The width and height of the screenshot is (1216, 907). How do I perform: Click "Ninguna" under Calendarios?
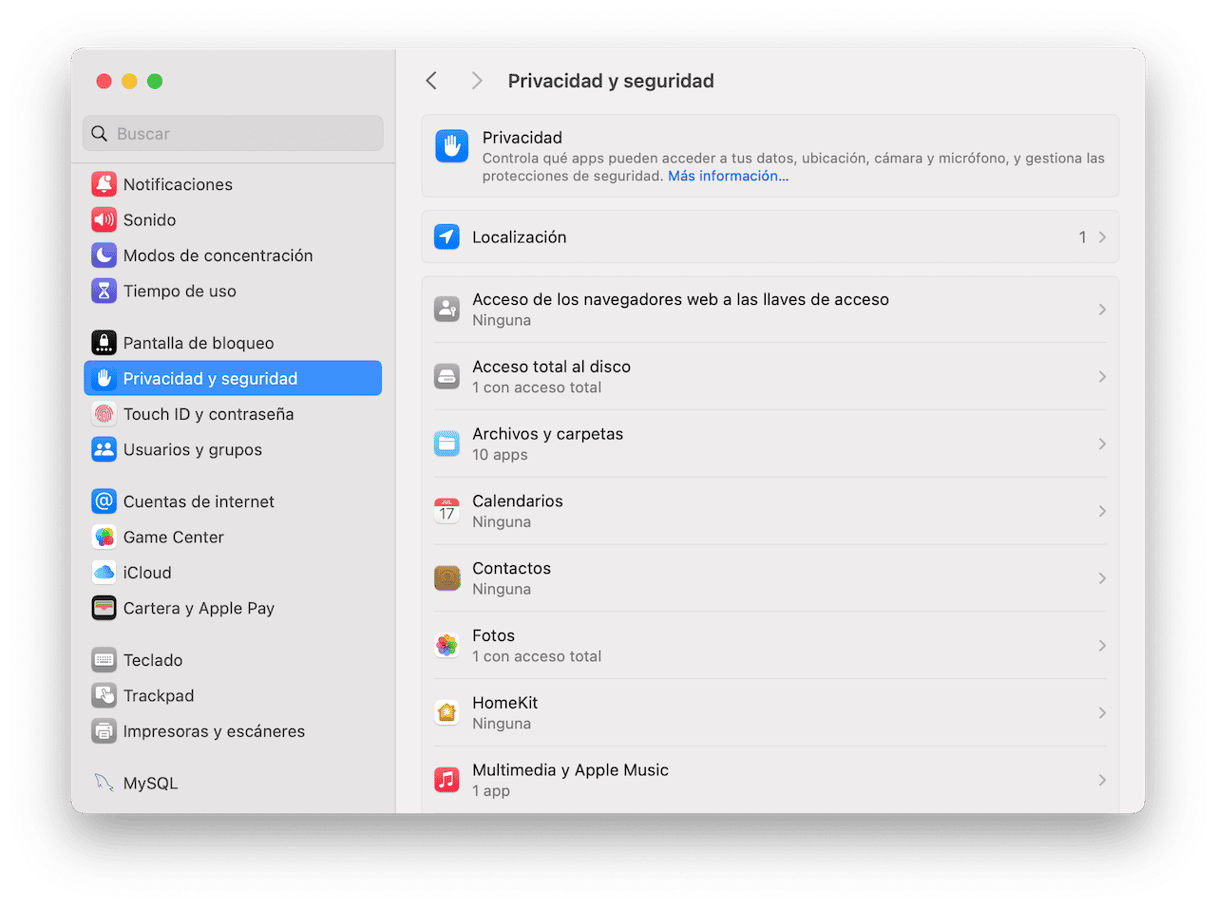point(501,522)
